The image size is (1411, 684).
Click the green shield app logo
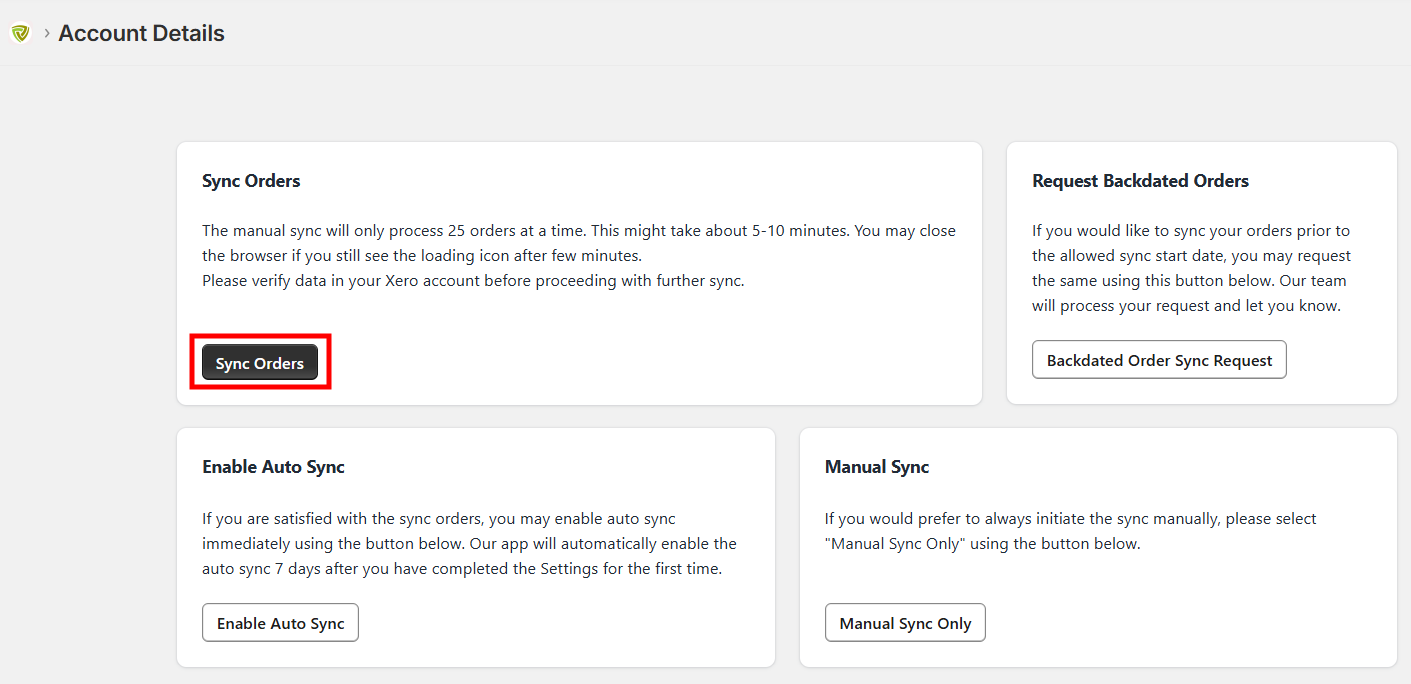[x=20, y=33]
